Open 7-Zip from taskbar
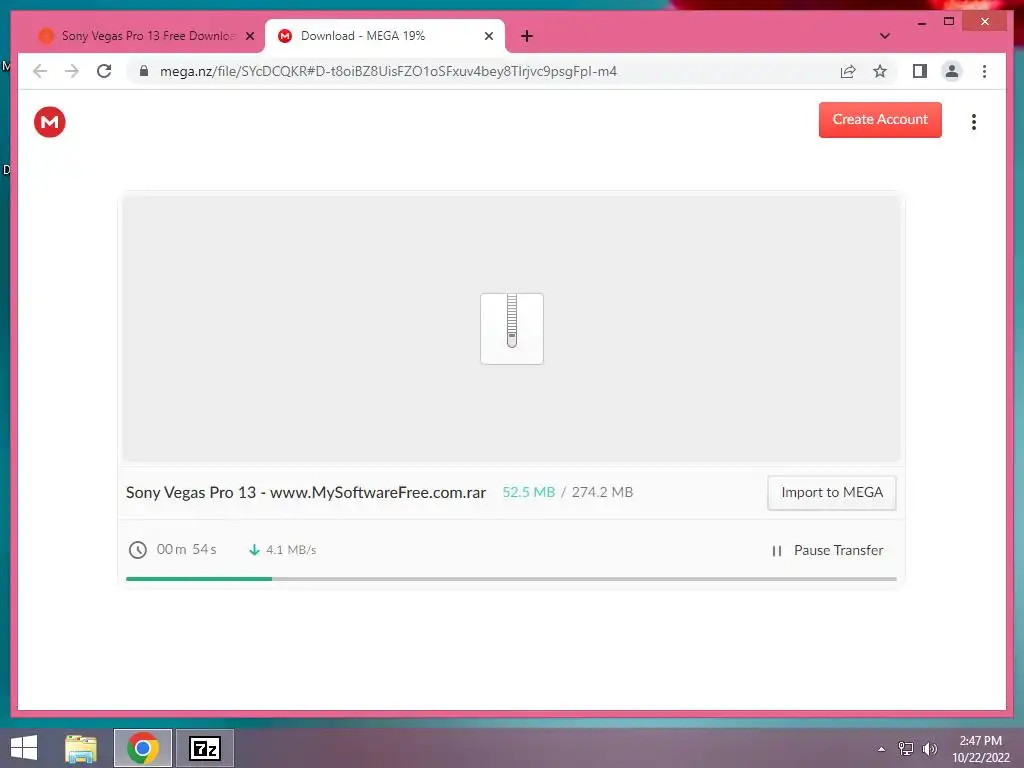Screen dimensions: 1024x768 click(x=204, y=748)
